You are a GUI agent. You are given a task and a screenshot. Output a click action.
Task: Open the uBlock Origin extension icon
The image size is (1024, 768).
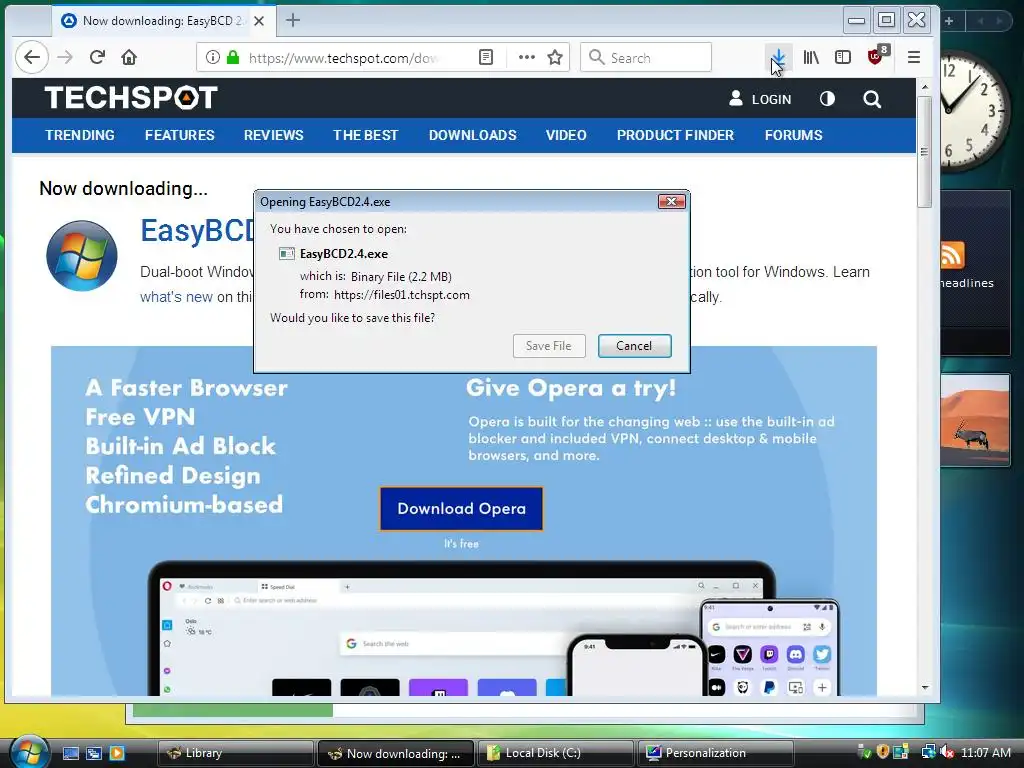pyautogui.click(x=877, y=56)
